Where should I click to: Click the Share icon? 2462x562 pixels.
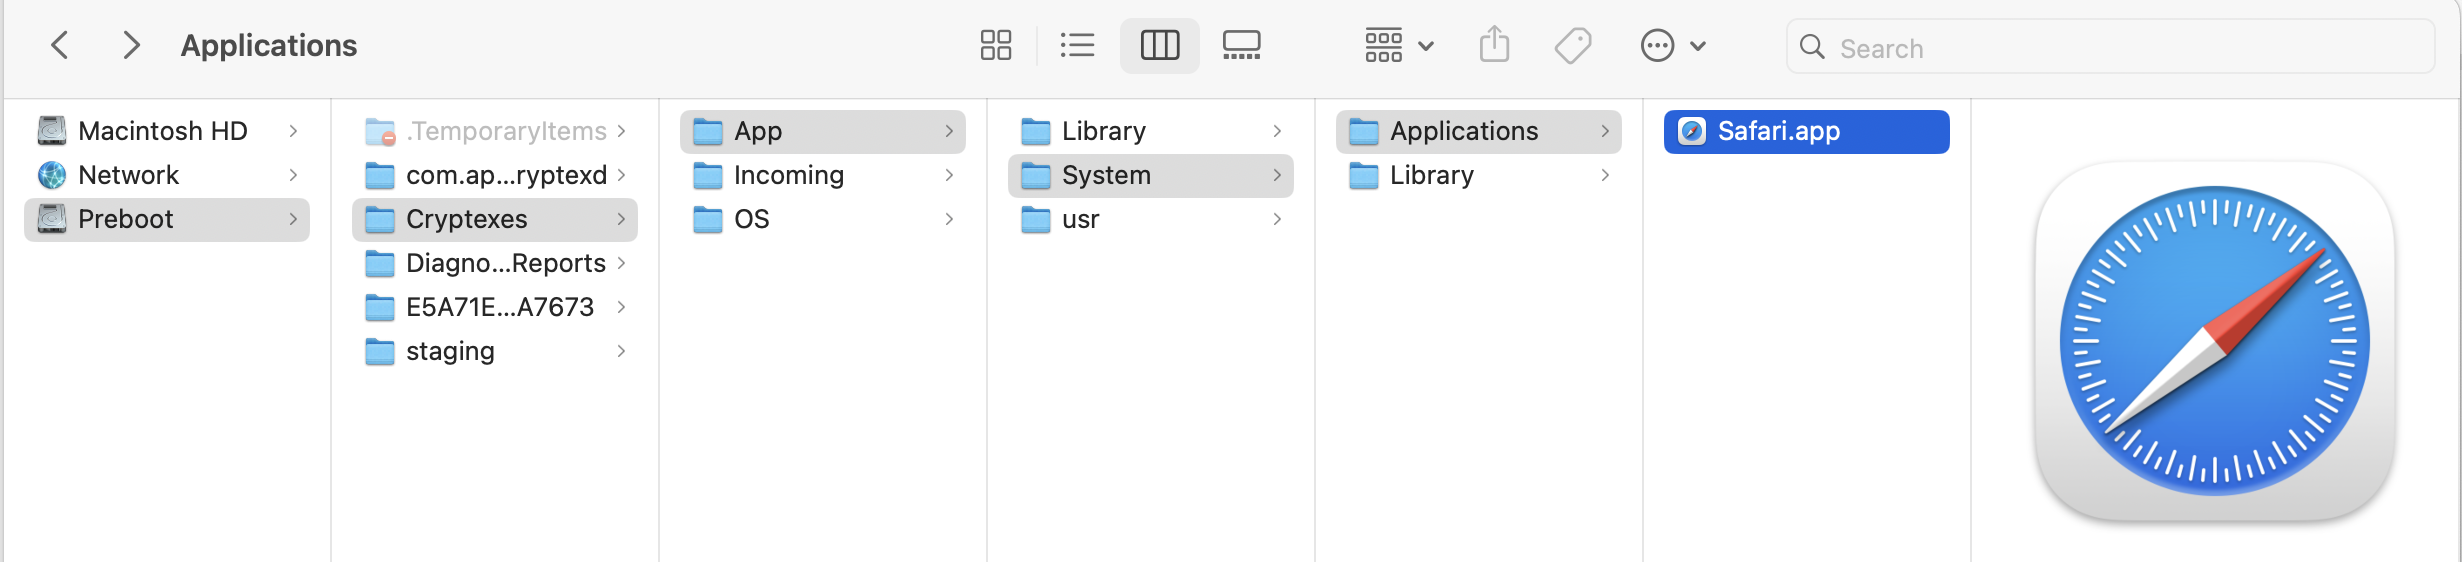click(1494, 45)
